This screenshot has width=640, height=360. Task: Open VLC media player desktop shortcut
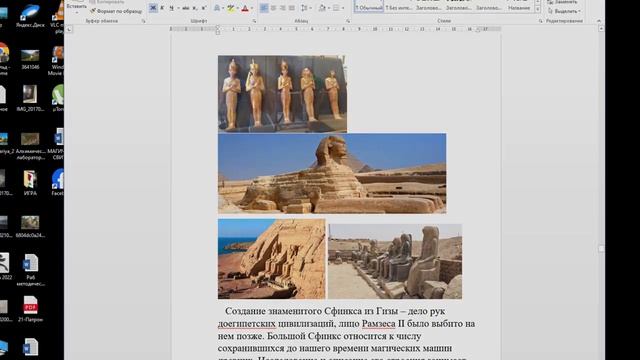click(x=58, y=16)
